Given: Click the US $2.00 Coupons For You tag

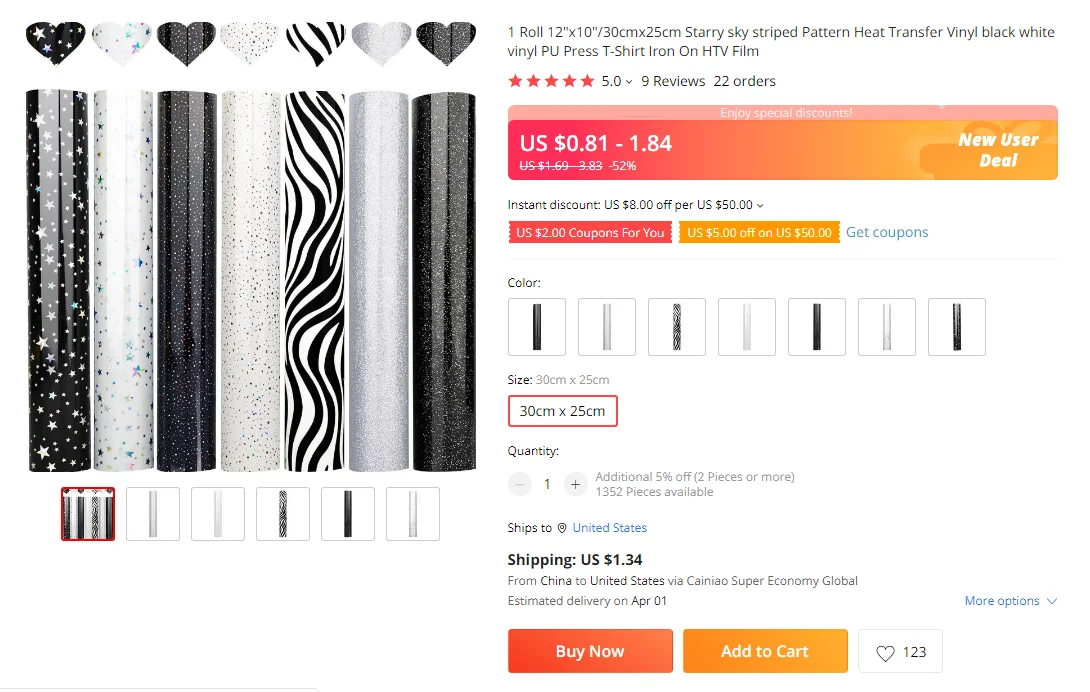Looking at the screenshot, I should coord(590,233).
